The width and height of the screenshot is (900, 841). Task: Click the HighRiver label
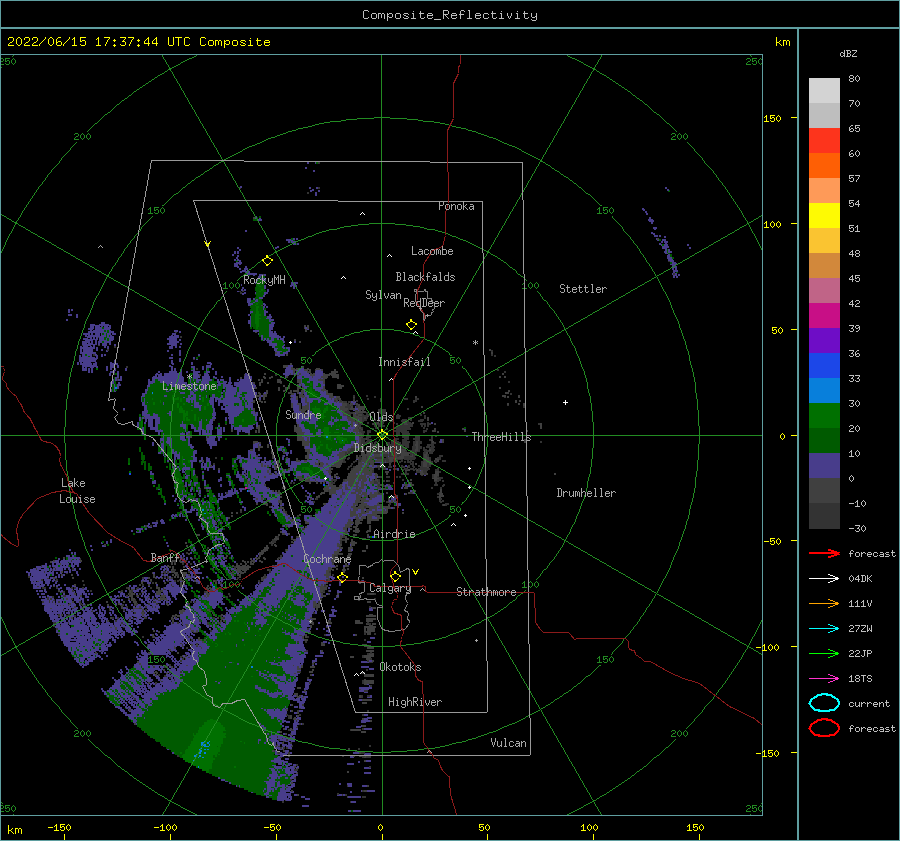tap(415, 702)
